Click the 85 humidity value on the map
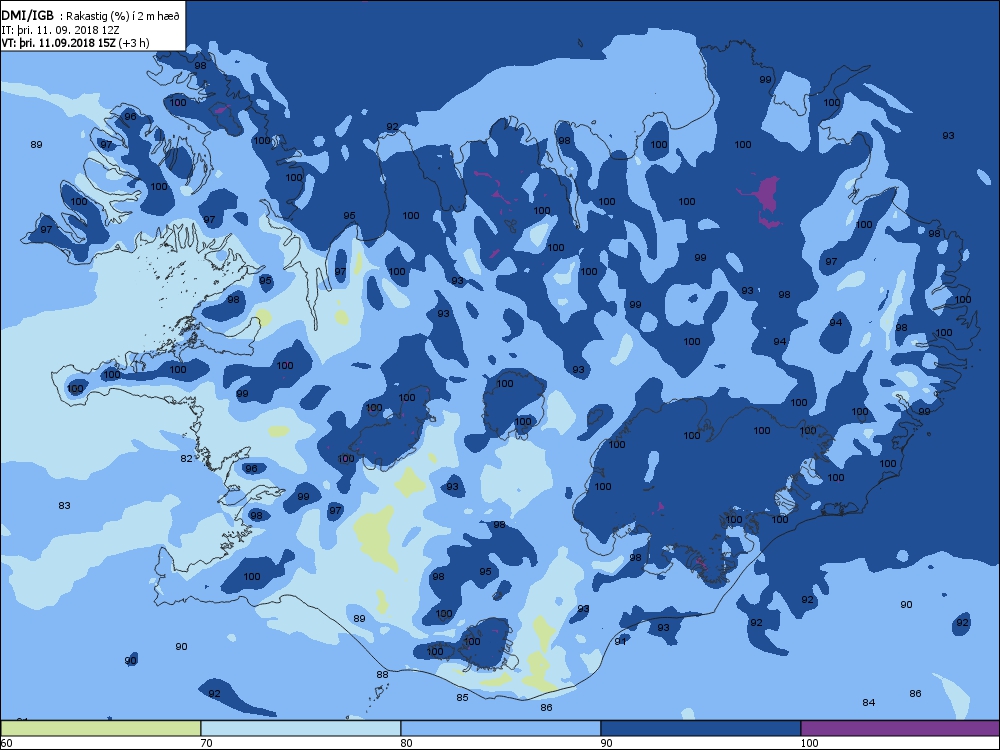This screenshot has height=750, width=1000. [x=462, y=698]
